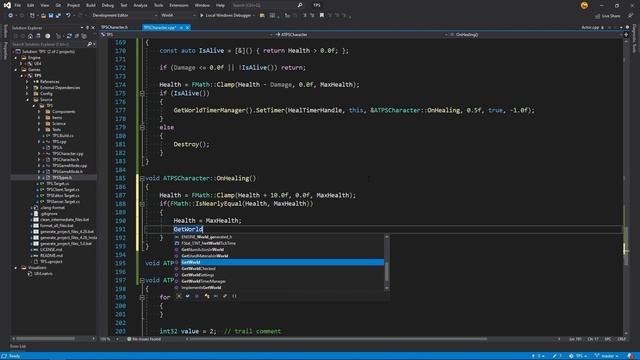Screen dimensions: 640x360
Task: Collapse the Games folder node
Action: click(x=16, y=70)
